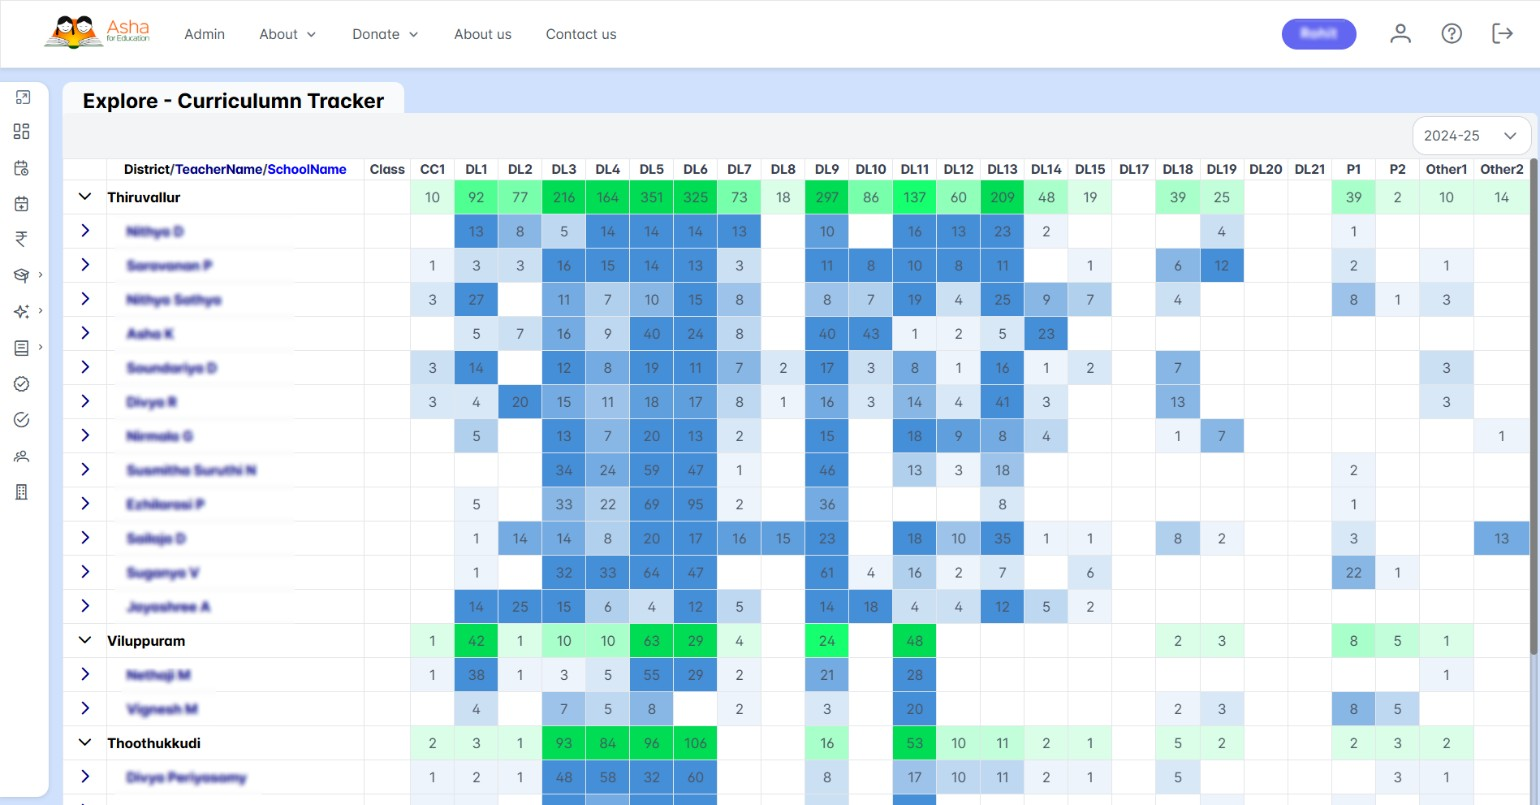Collapse the Viluppuram district row

[x=85, y=641]
